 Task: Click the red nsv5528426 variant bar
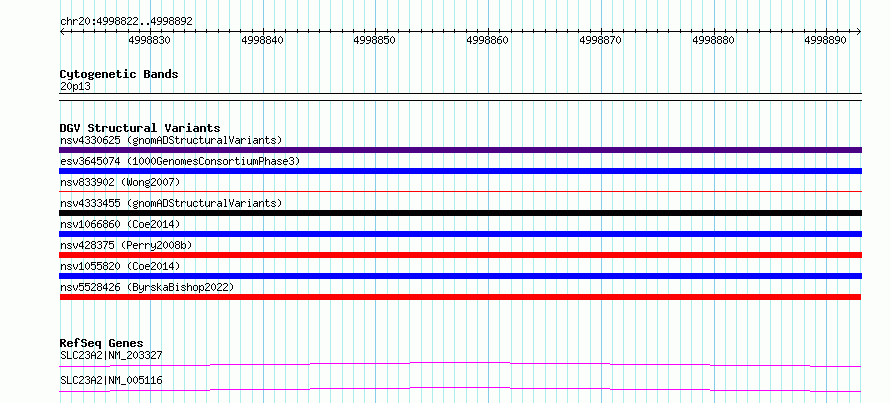pyautogui.click(x=460, y=297)
